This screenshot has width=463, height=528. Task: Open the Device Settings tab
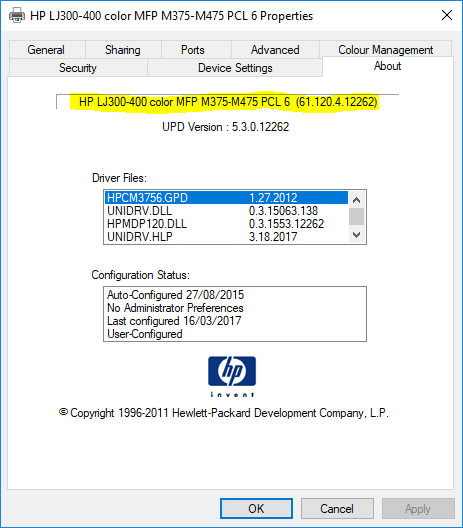click(235, 68)
